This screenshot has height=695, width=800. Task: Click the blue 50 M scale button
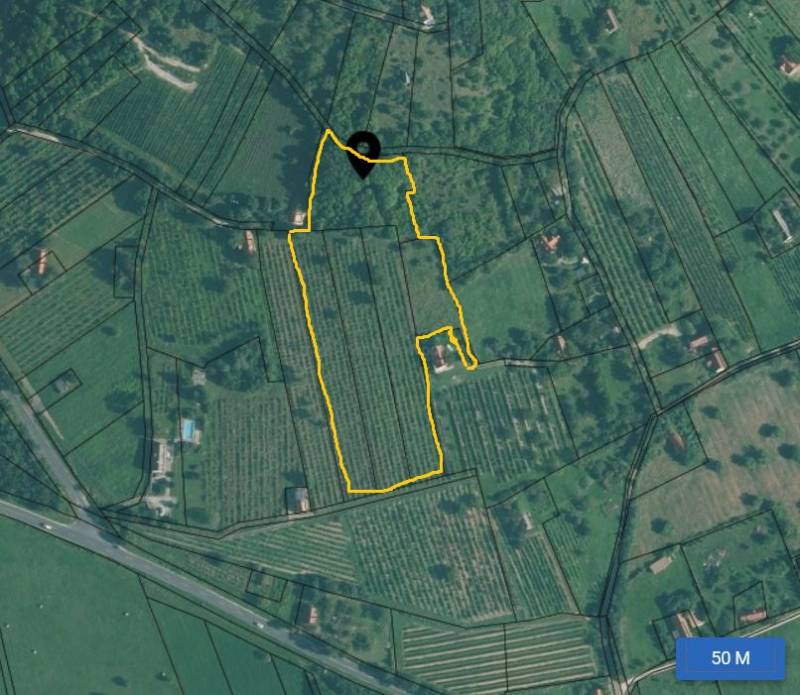(x=730, y=658)
